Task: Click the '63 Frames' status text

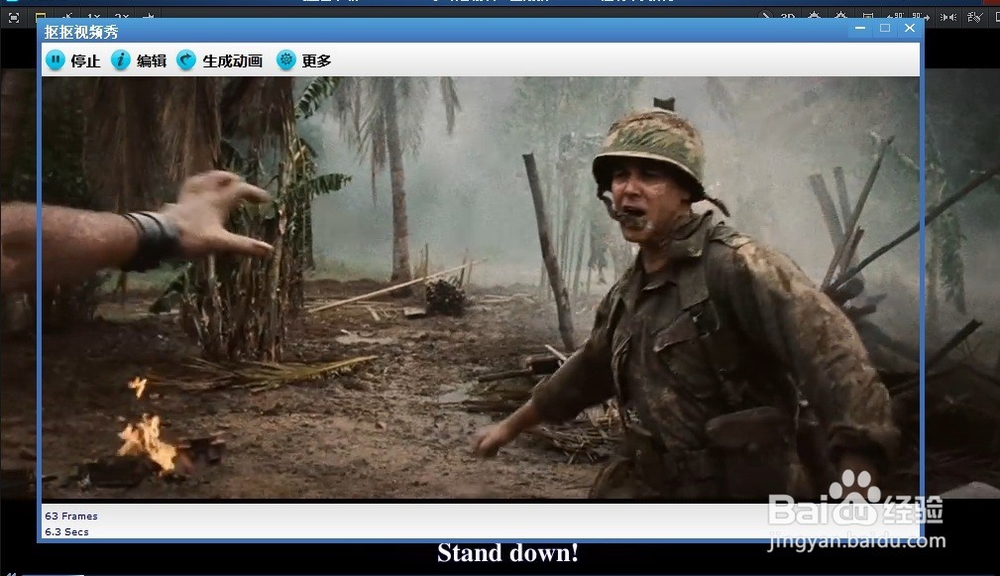Action: (71, 516)
